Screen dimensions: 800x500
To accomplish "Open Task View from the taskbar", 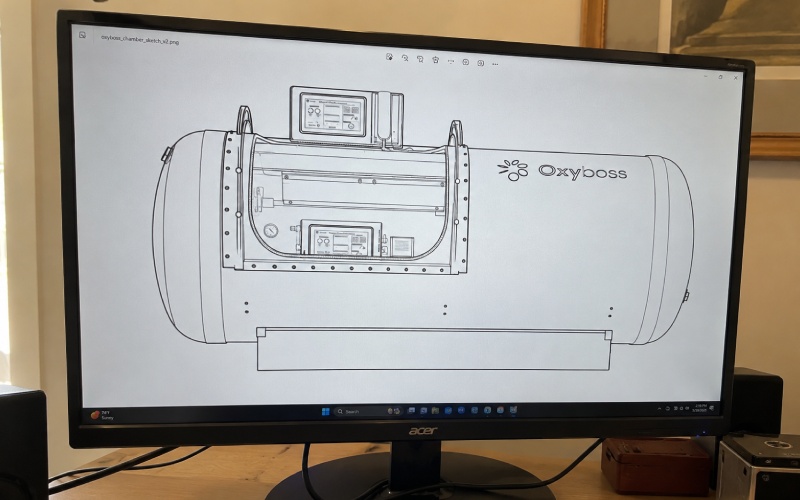I will [412, 410].
